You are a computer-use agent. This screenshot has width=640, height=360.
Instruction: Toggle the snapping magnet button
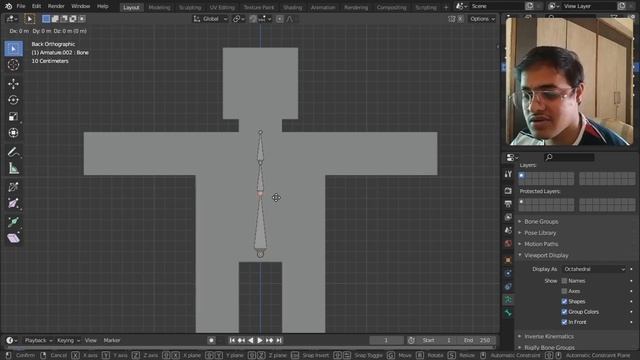(x=253, y=19)
